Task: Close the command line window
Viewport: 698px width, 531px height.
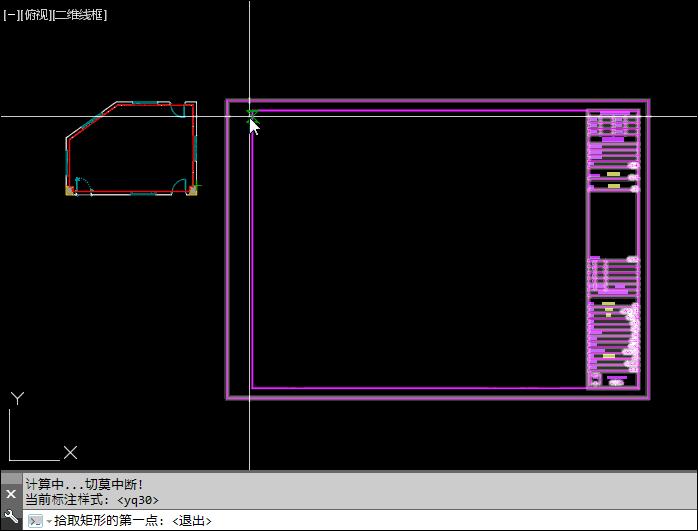Action: [x=11, y=494]
